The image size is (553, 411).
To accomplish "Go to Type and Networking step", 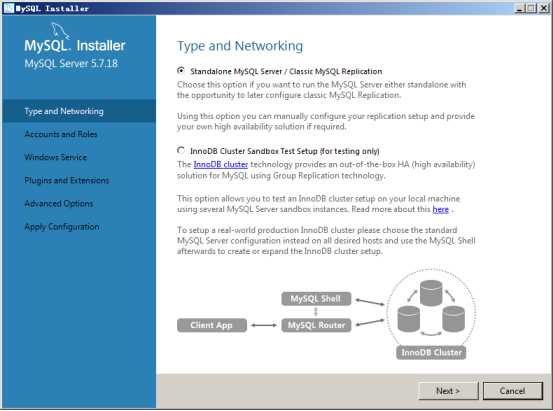I will pyautogui.click(x=79, y=111).
